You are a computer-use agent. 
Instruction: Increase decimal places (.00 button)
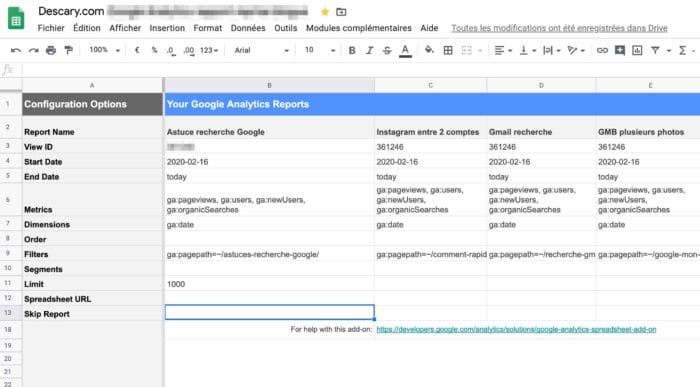click(189, 50)
